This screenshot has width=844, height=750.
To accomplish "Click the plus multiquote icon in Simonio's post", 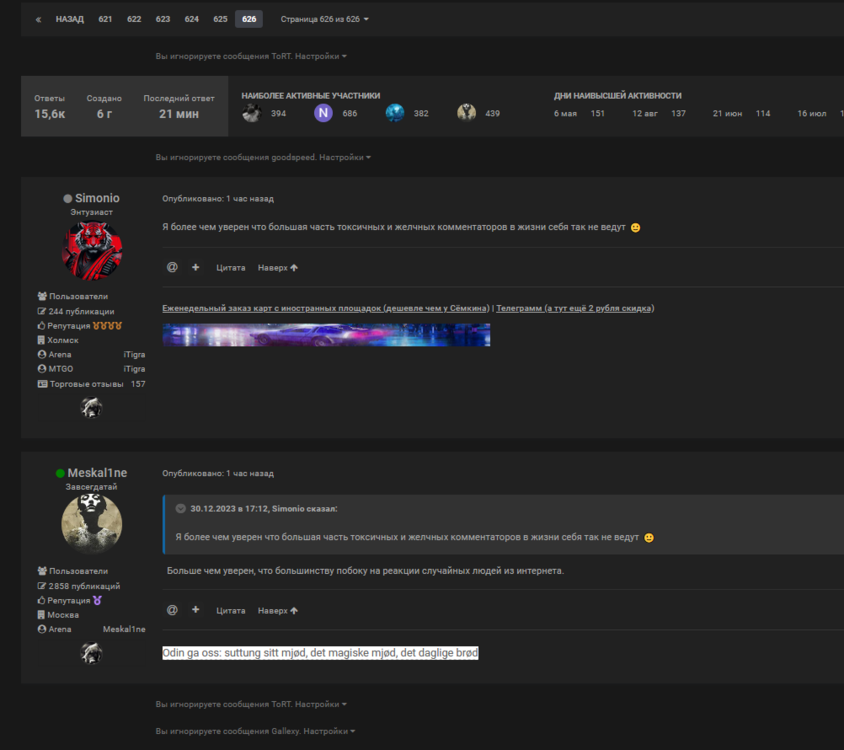I will 196,267.
